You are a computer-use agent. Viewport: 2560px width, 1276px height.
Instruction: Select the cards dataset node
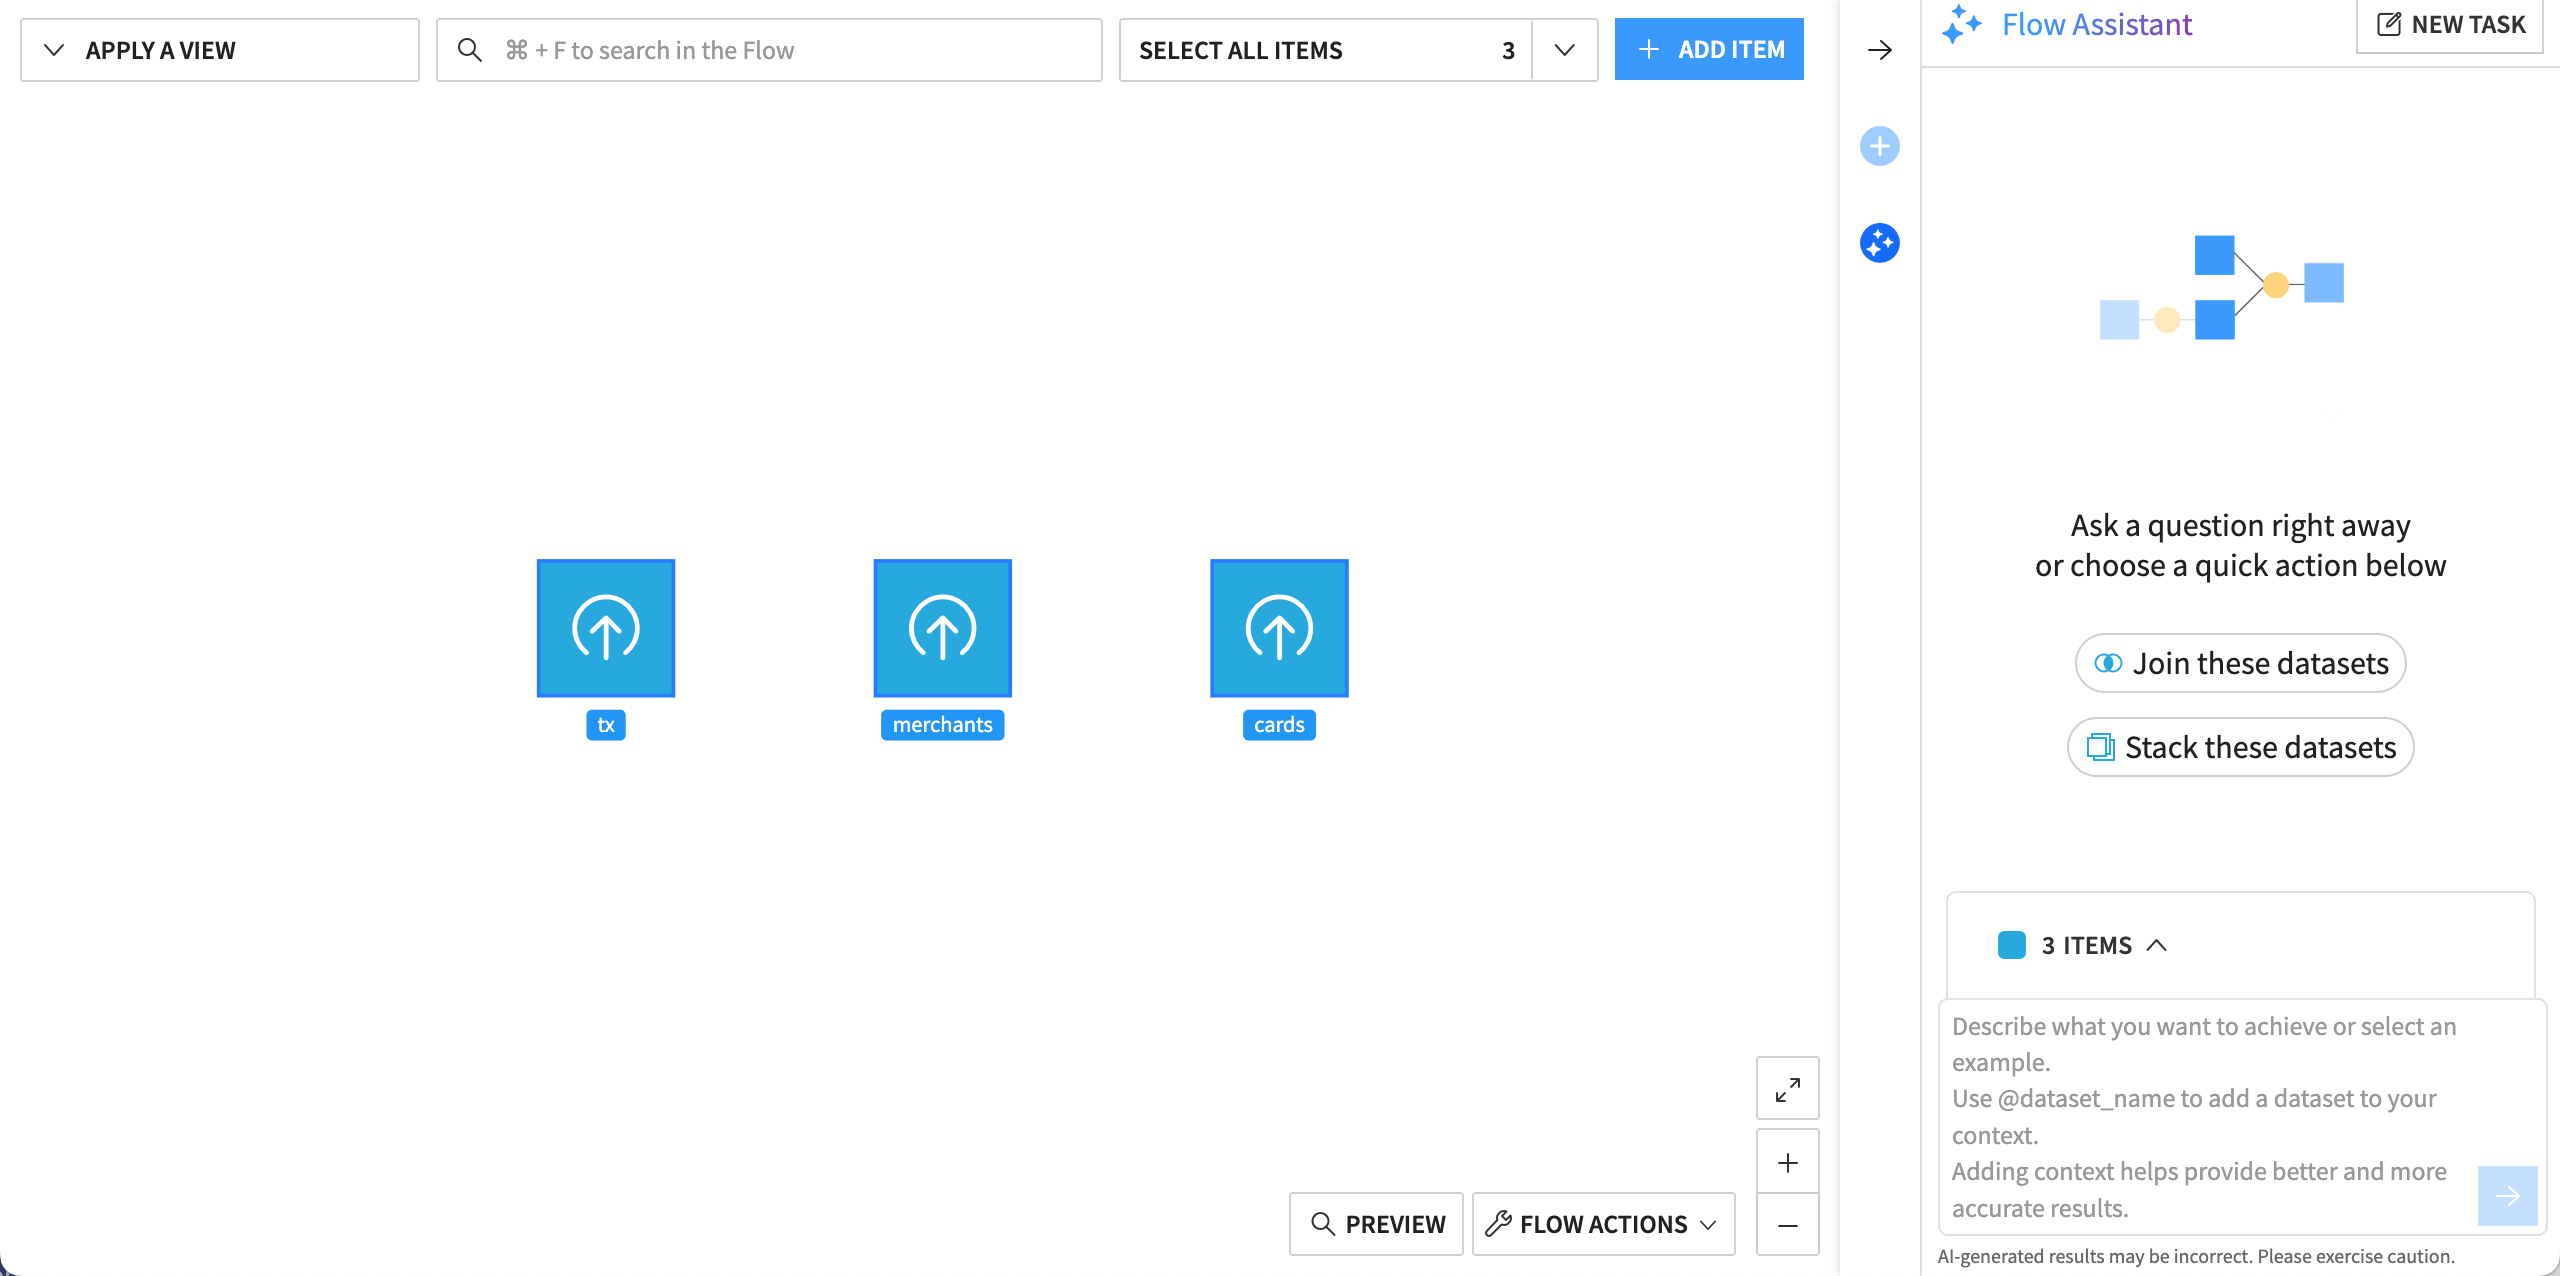click(1278, 628)
